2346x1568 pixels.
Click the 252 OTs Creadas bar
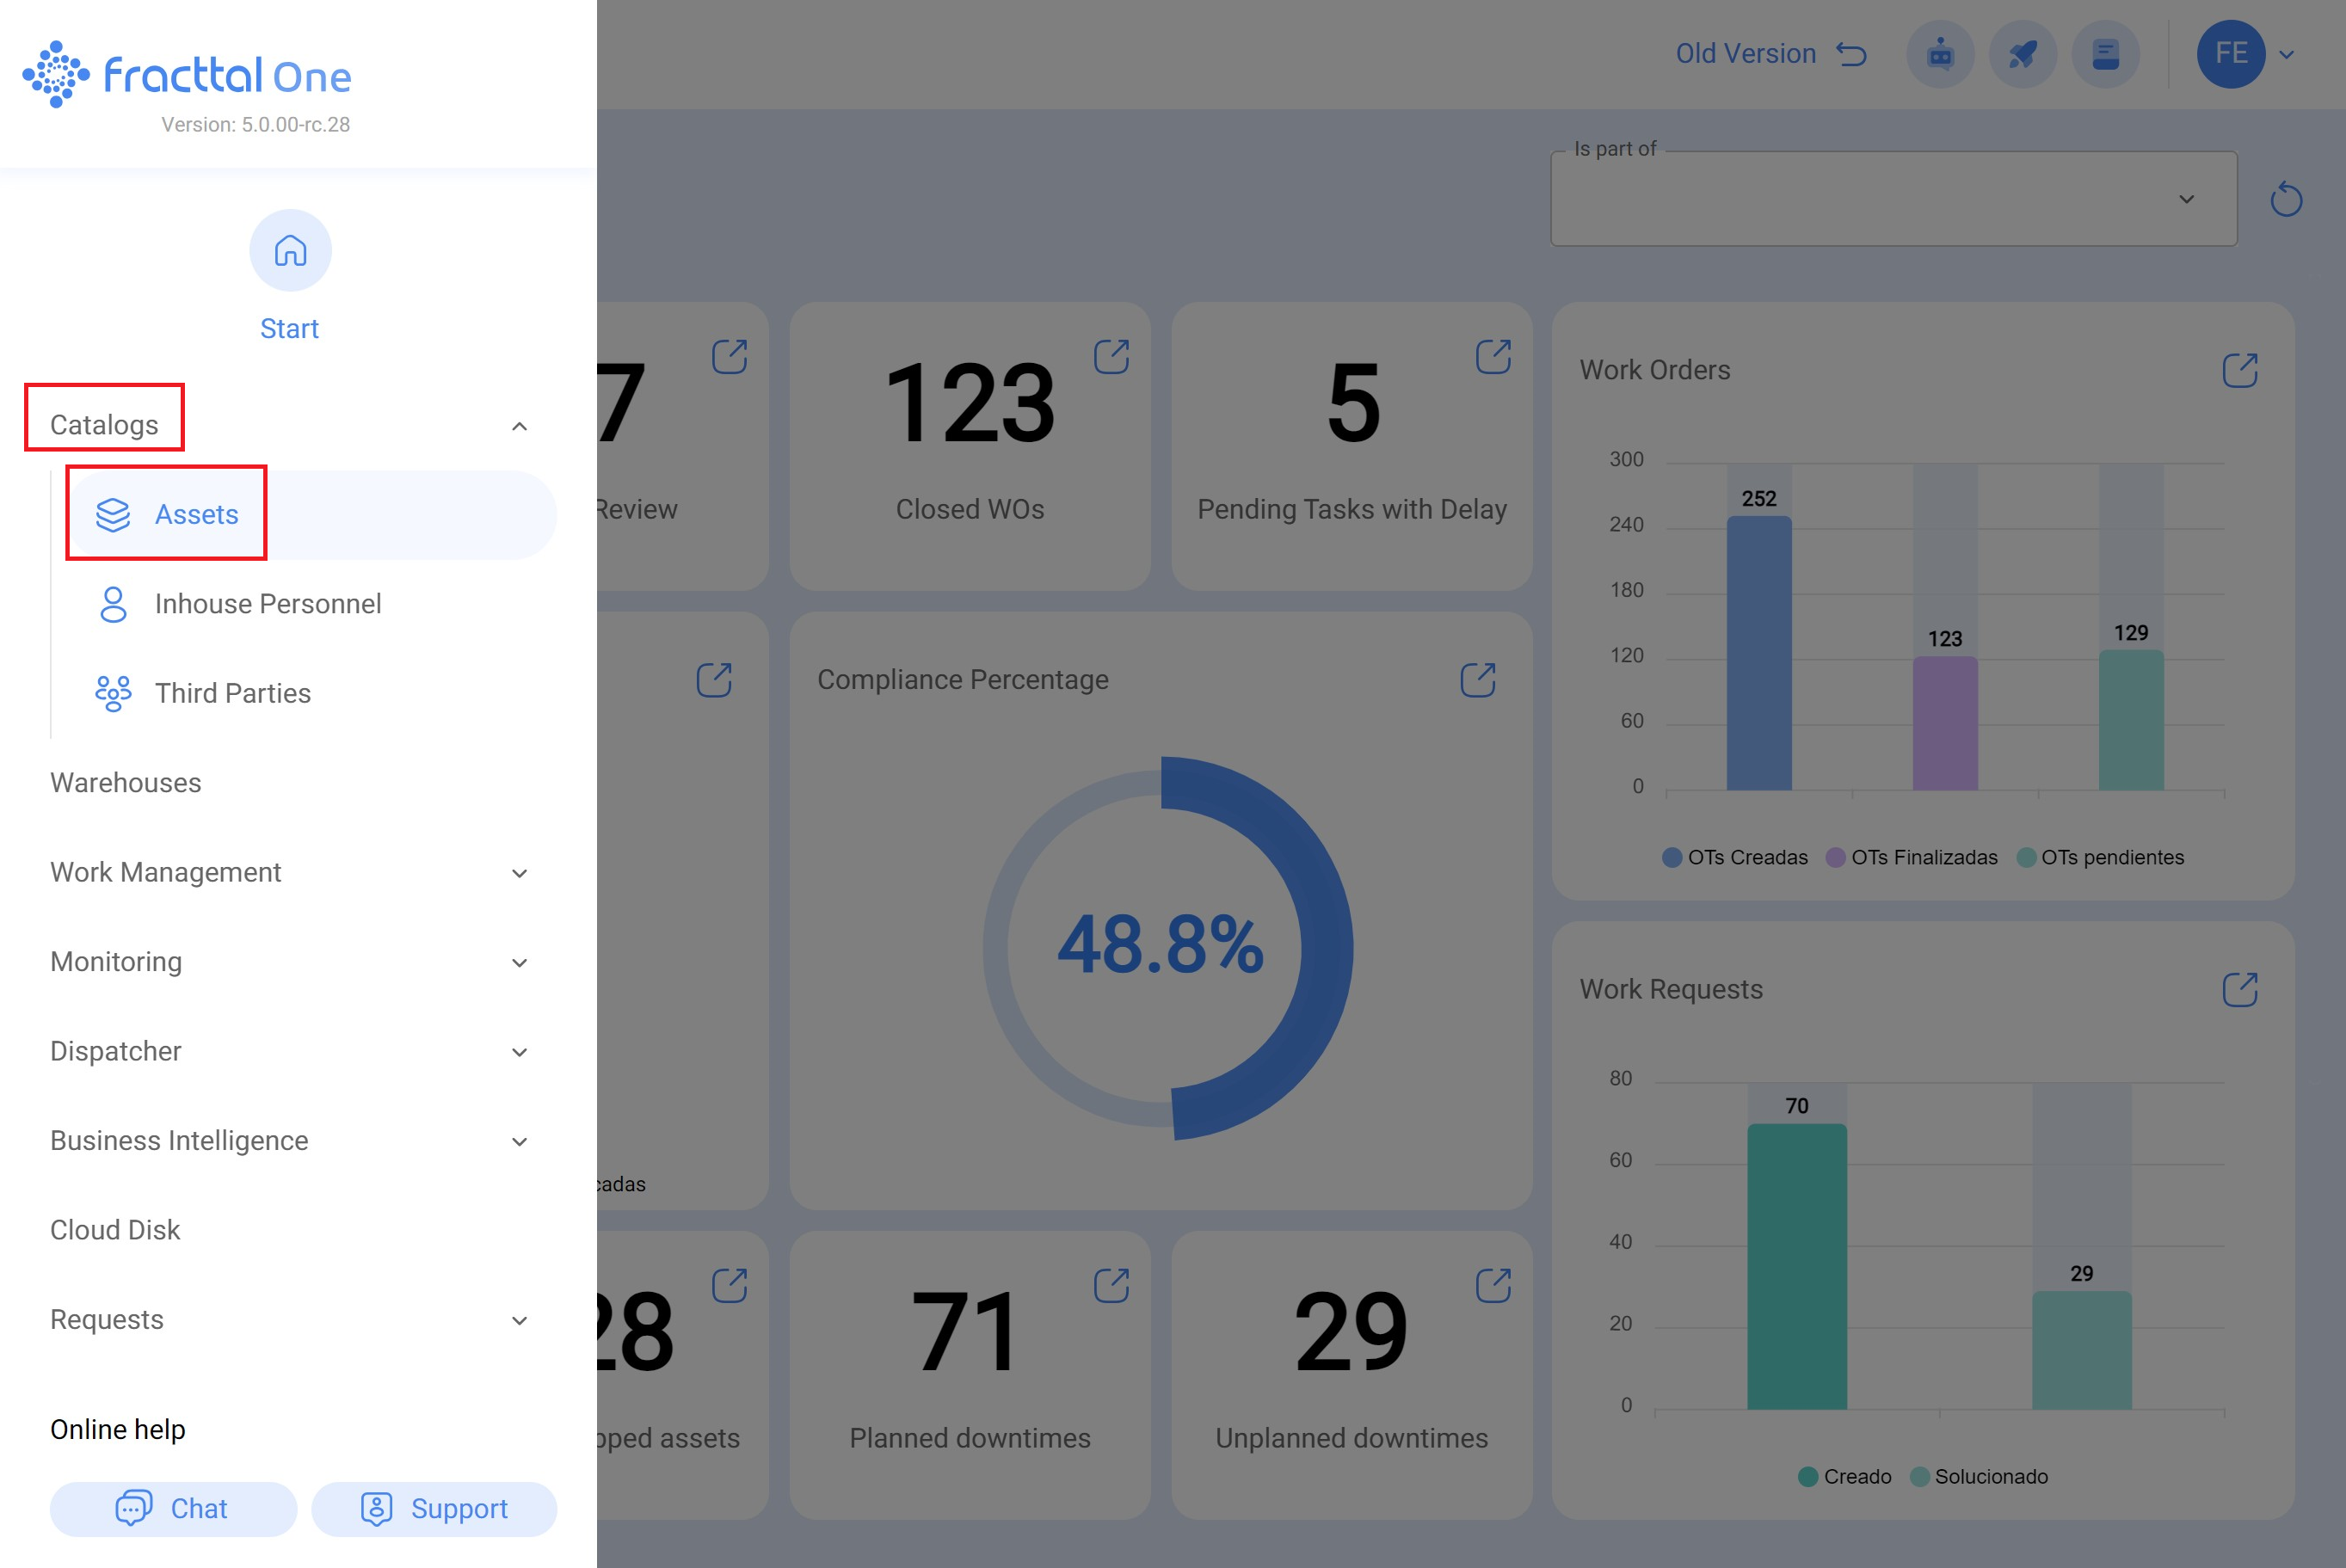[x=1759, y=653]
